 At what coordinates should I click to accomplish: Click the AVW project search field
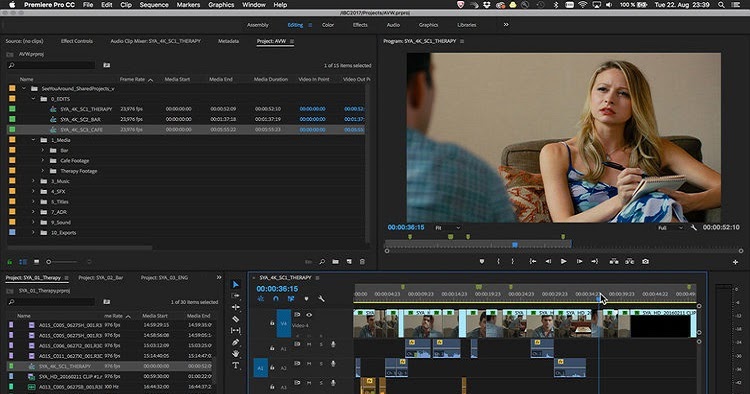tap(50, 65)
